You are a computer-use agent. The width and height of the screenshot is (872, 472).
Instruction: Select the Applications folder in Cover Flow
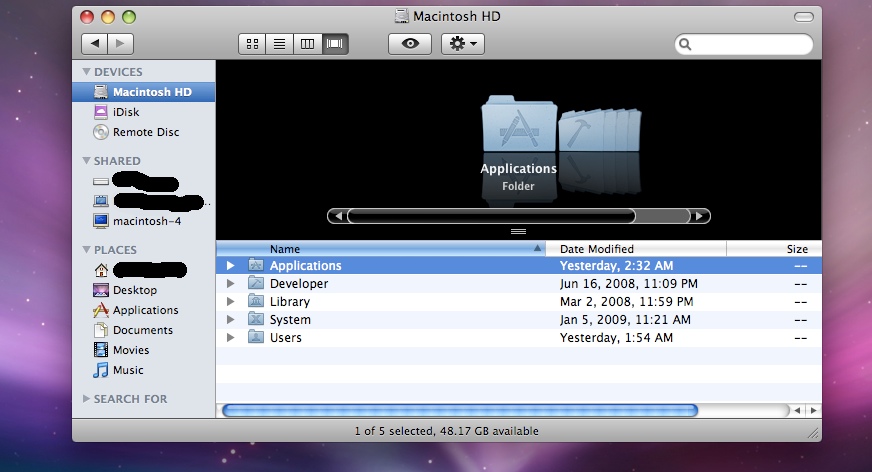(x=518, y=124)
